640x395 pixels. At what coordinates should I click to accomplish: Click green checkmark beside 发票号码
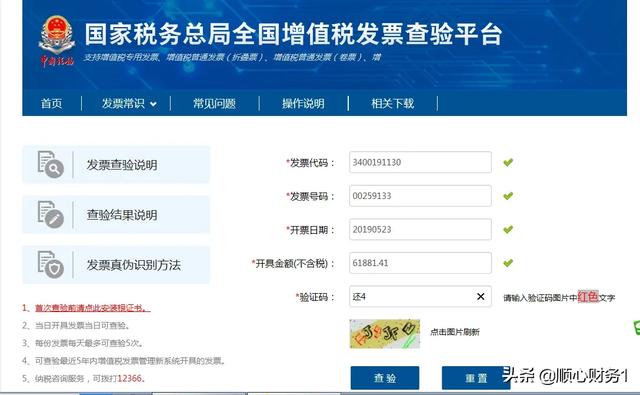(x=508, y=196)
